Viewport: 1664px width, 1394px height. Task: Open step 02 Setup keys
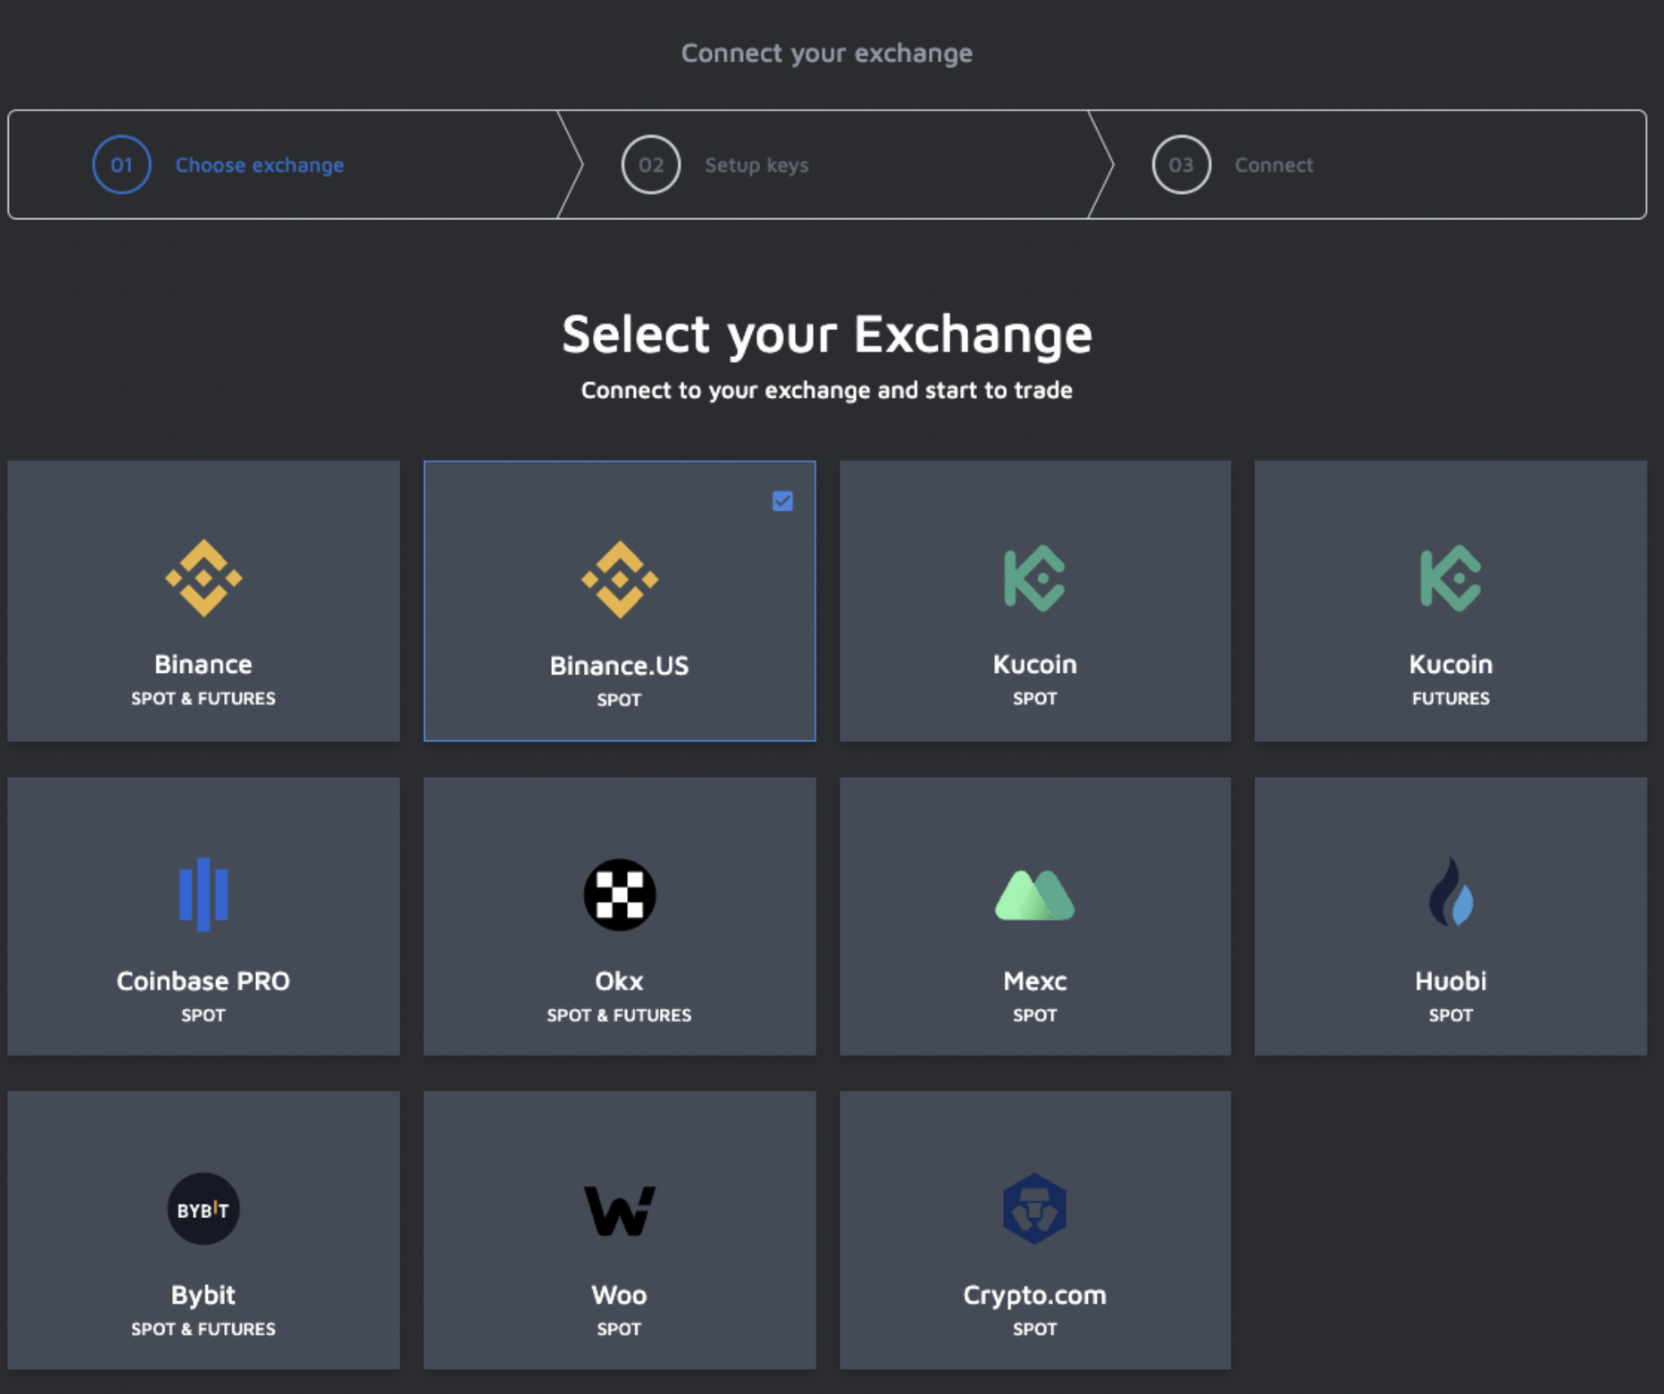click(x=756, y=165)
